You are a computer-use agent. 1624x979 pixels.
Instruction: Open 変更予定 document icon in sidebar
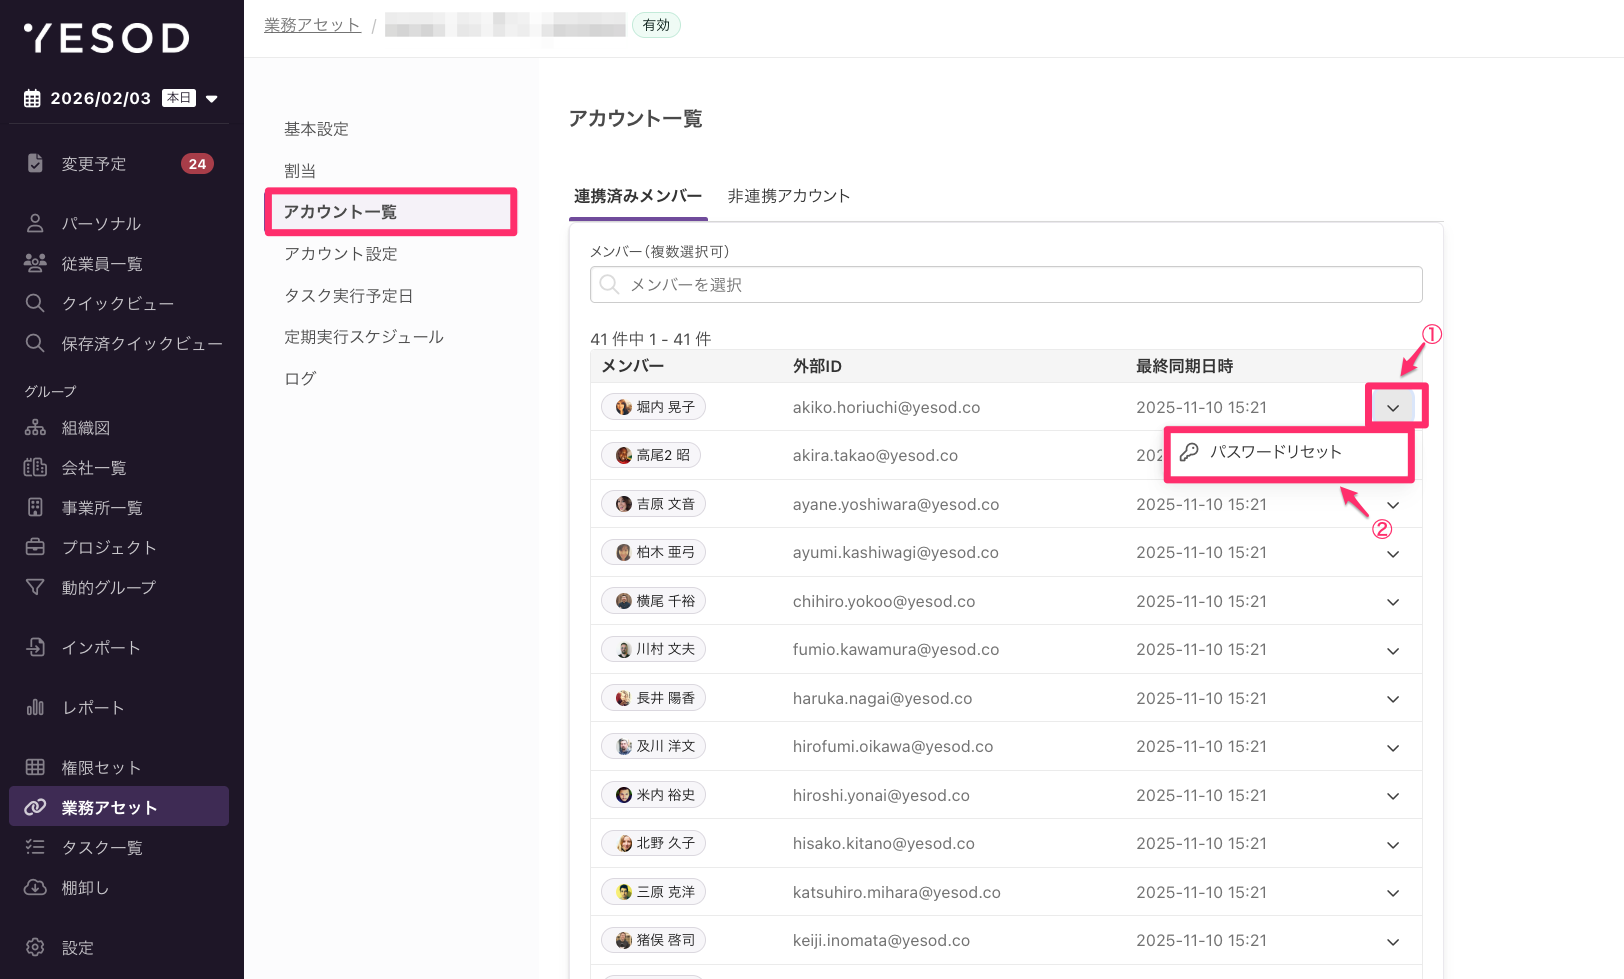pos(35,163)
